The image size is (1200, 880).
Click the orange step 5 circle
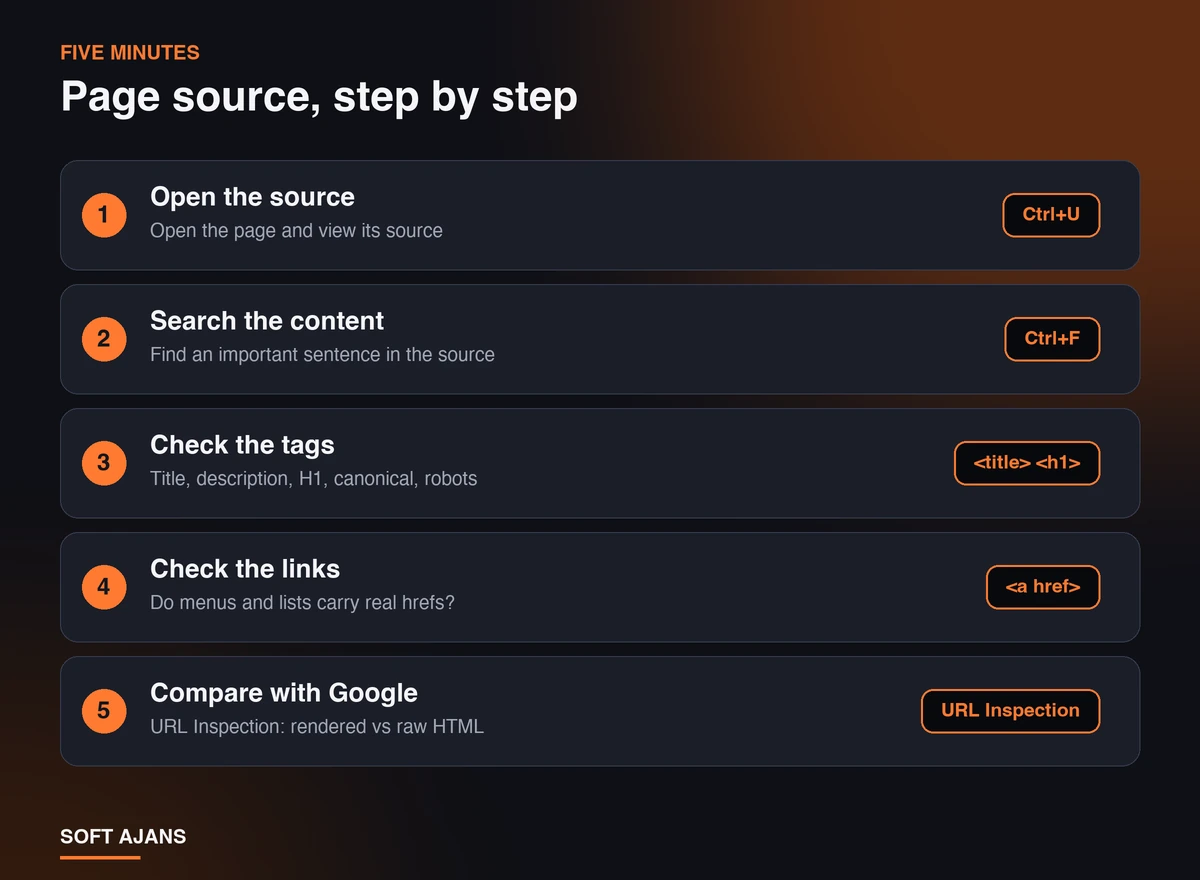pyautogui.click(x=104, y=711)
